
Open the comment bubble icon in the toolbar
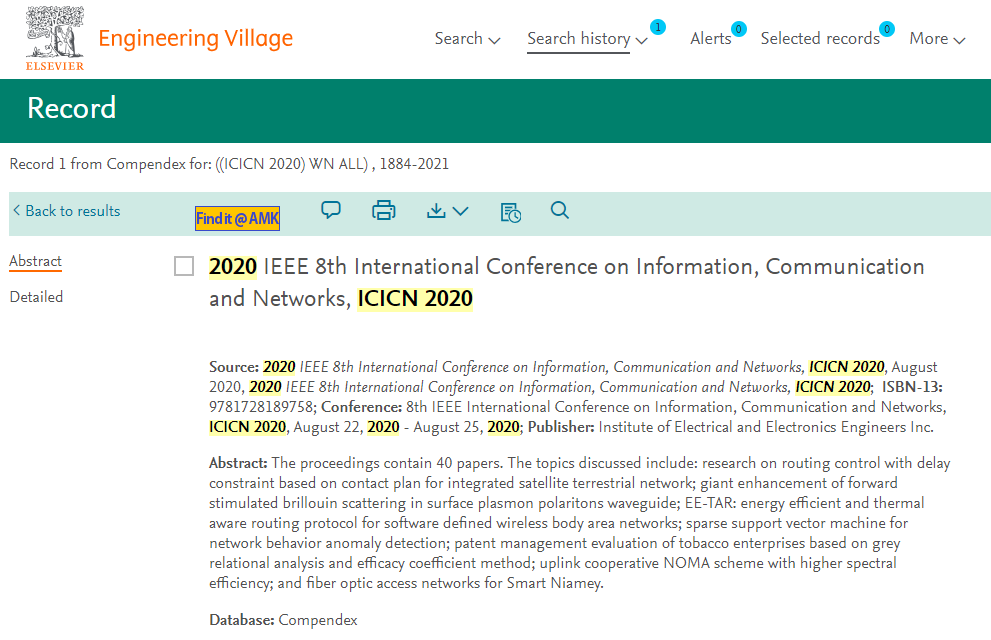coord(331,210)
